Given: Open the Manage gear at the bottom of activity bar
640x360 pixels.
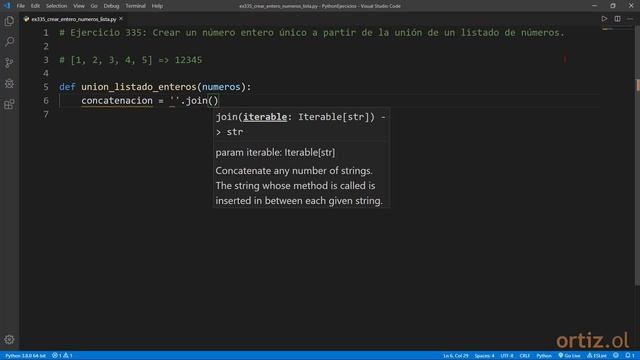Looking at the screenshot, I should click(9, 339).
